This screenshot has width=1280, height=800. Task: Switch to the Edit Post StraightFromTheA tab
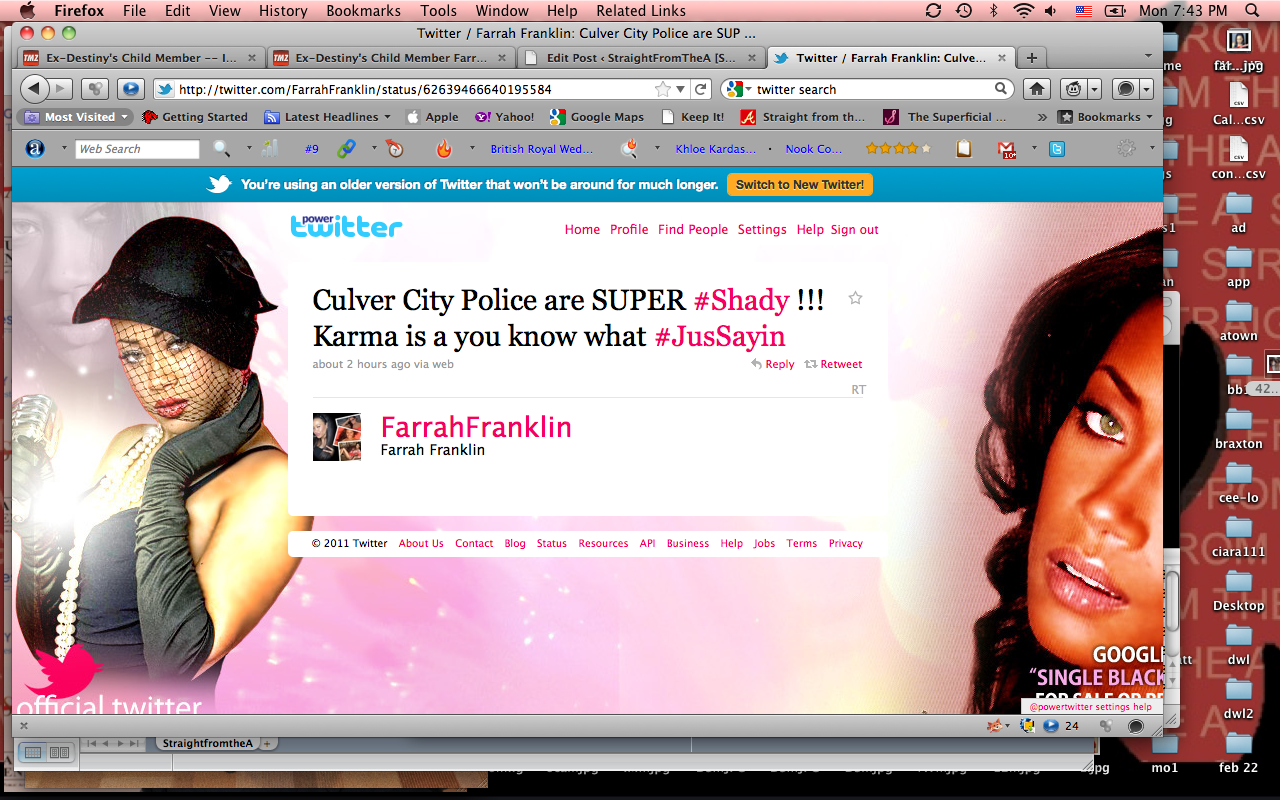coord(640,58)
